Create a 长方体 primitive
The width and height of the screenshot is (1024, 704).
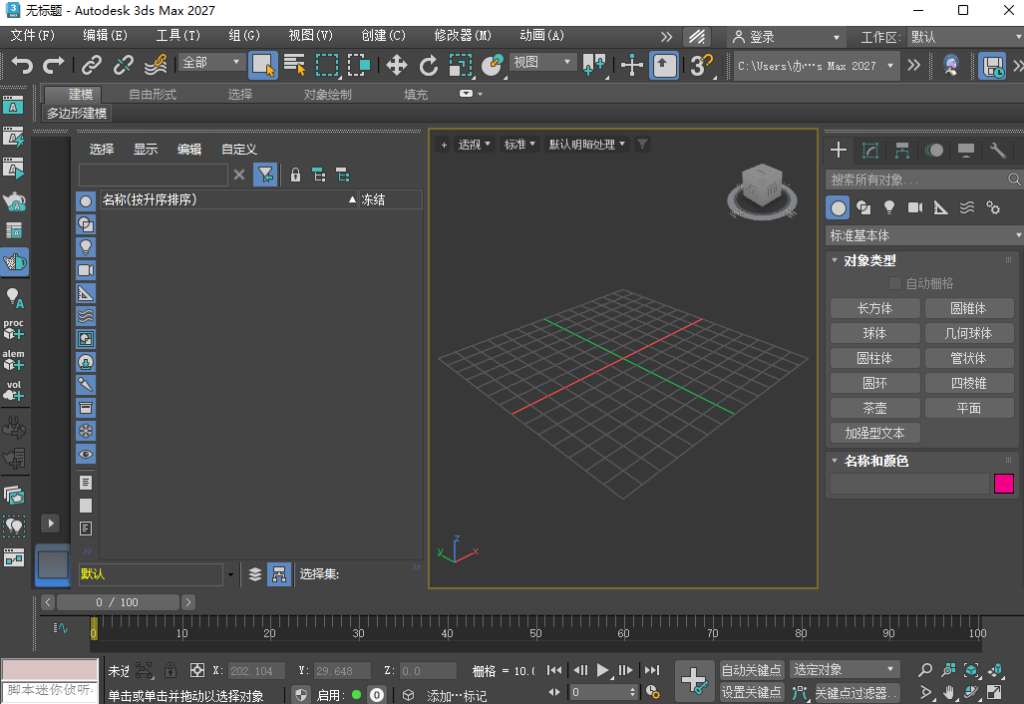[874, 308]
